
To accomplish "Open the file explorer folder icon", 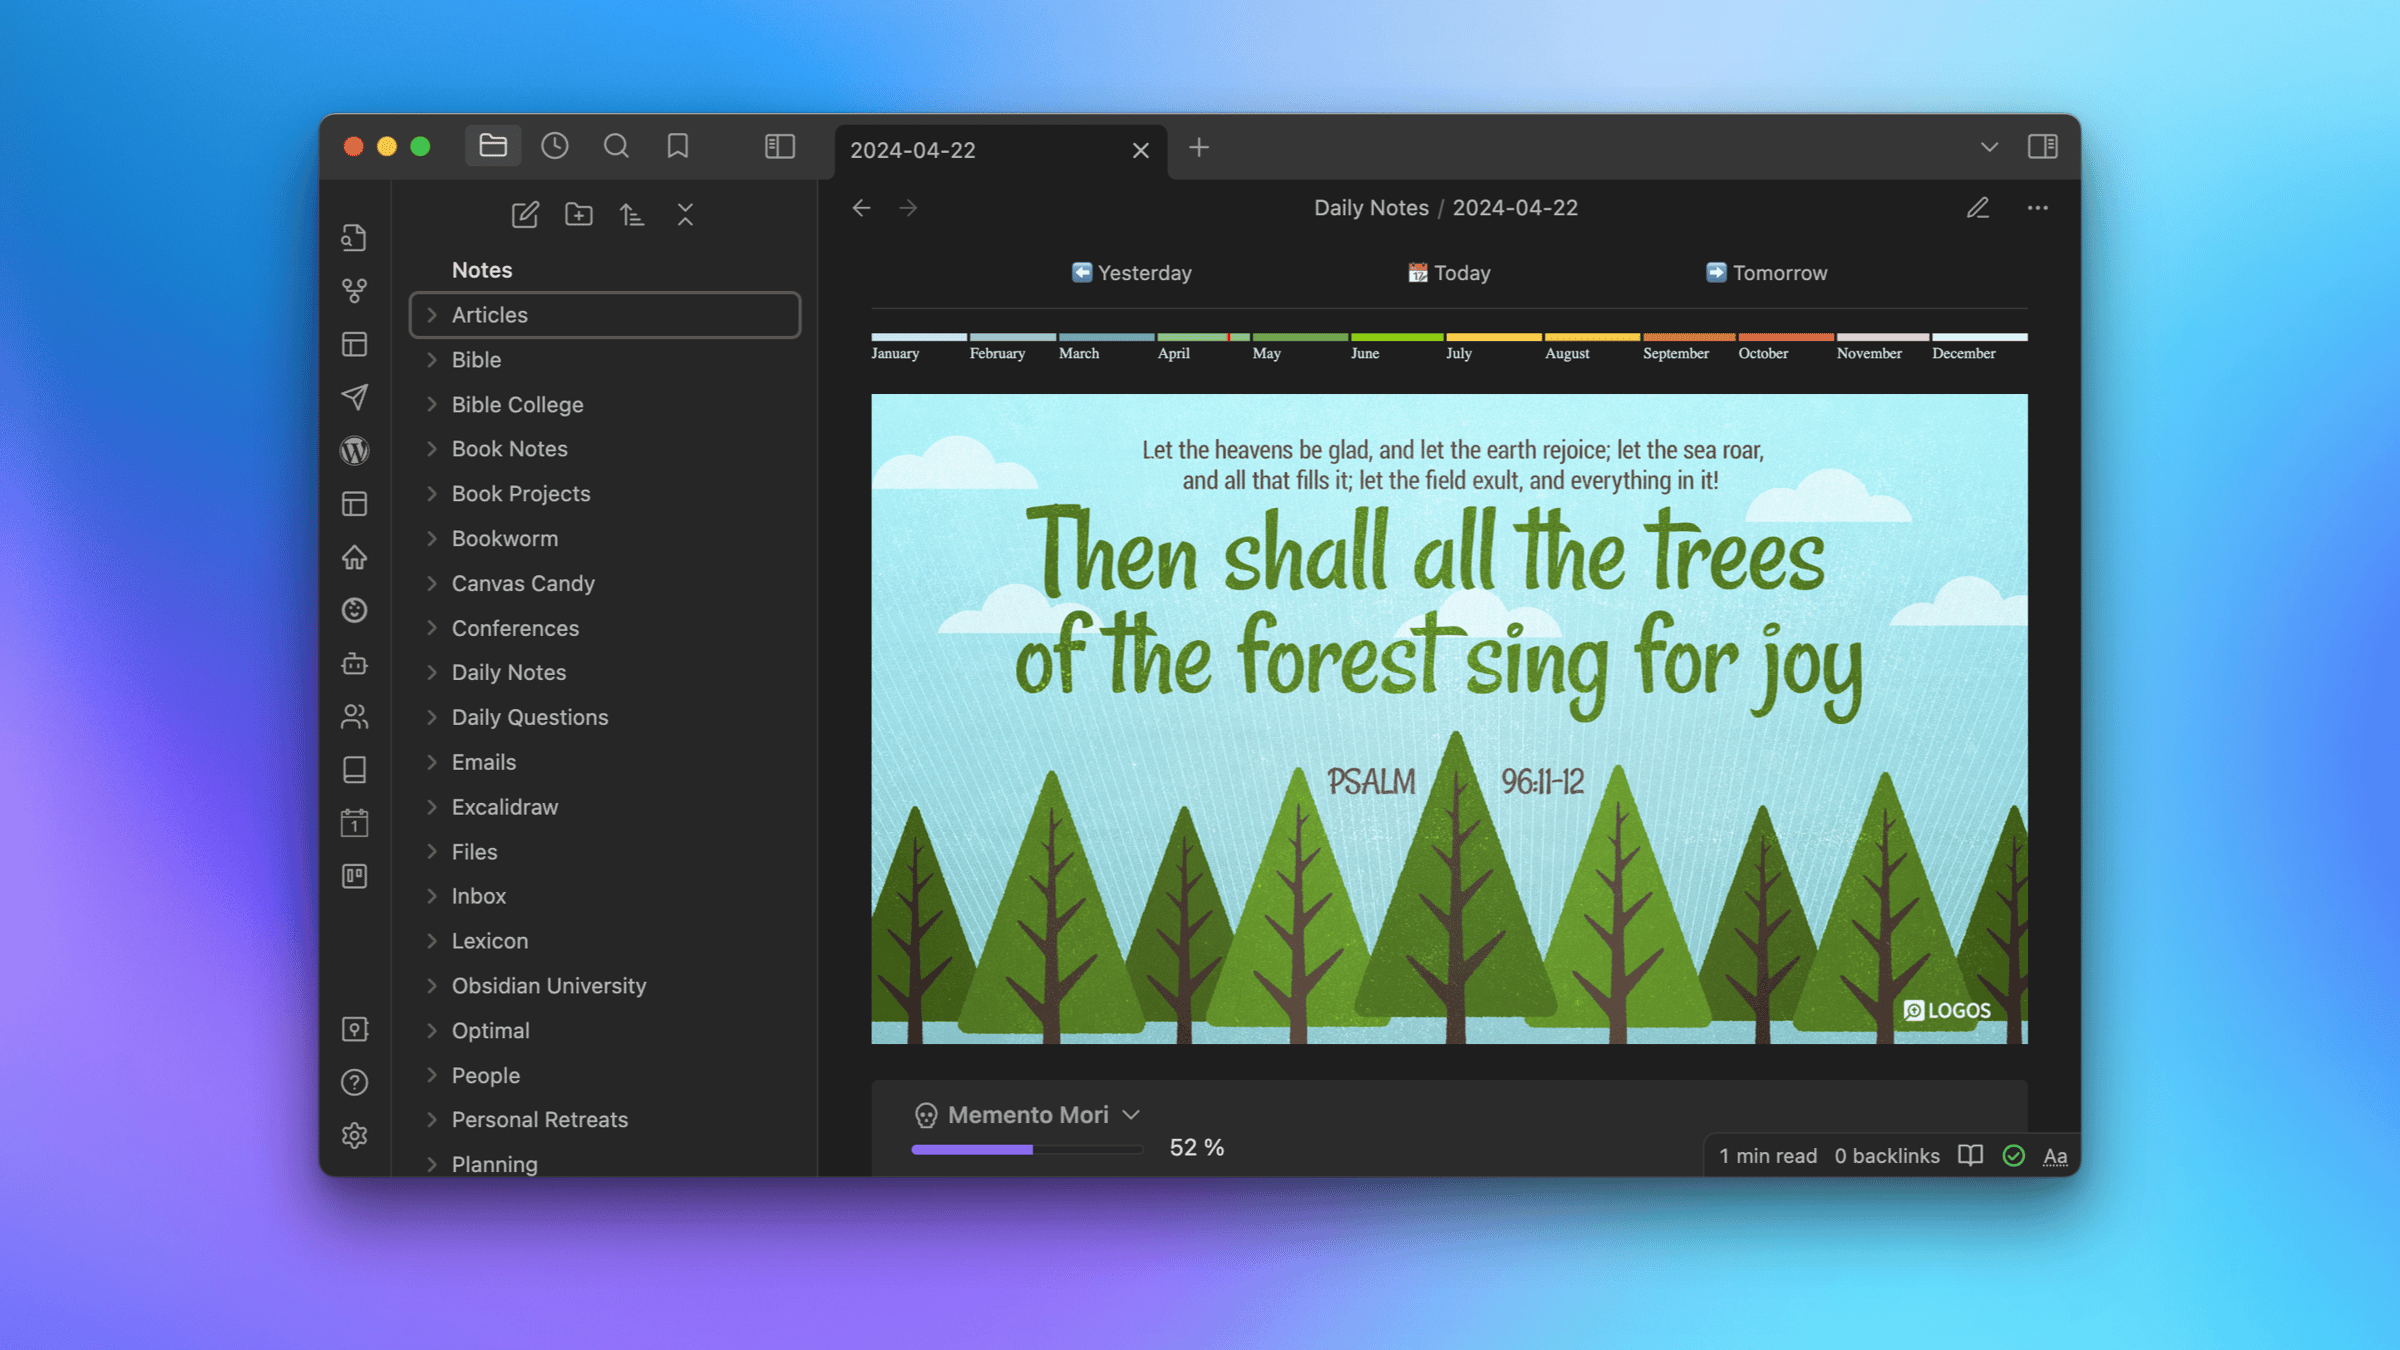I will coord(492,146).
